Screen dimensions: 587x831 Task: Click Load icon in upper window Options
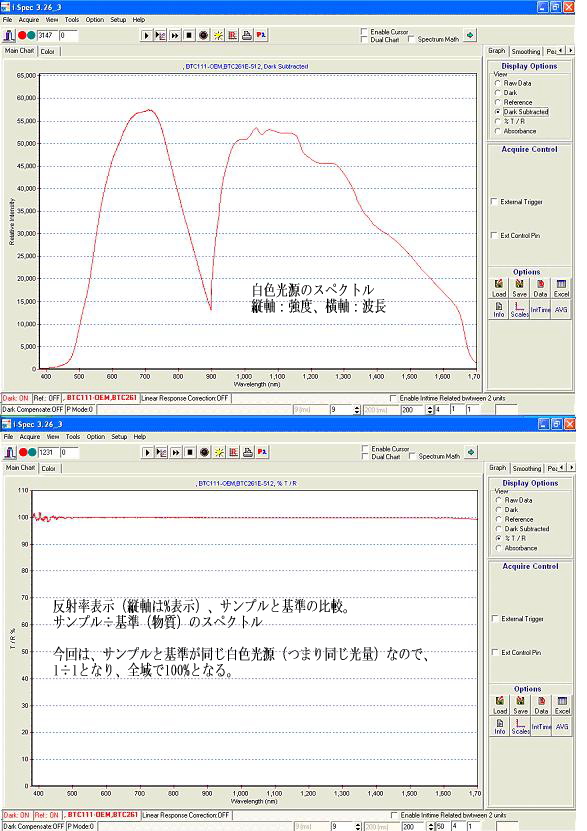point(499,288)
